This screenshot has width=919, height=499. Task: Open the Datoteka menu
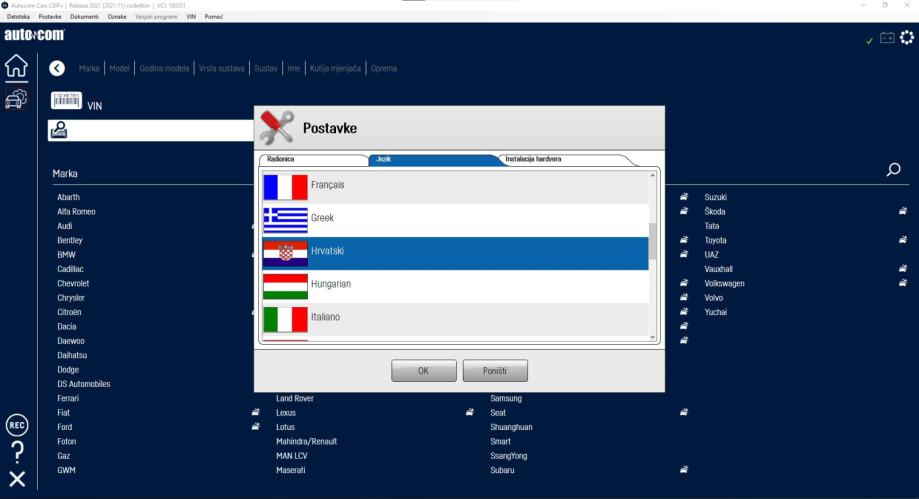[18, 17]
